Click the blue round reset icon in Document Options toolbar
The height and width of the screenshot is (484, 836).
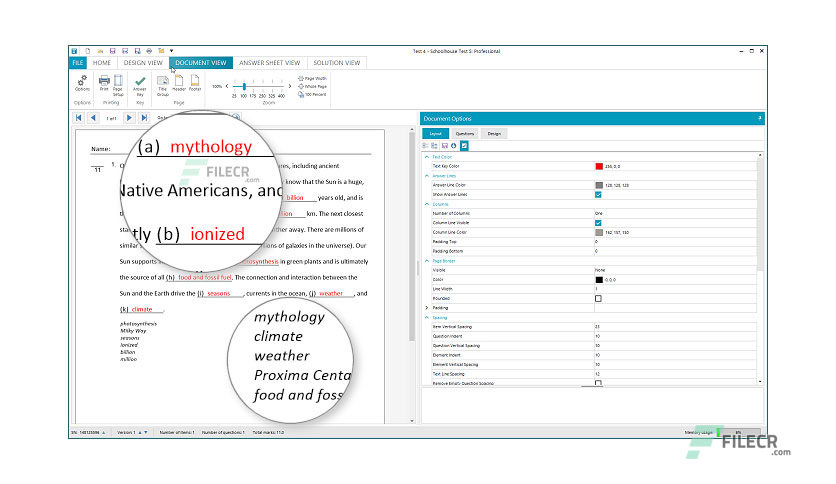coord(454,146)
